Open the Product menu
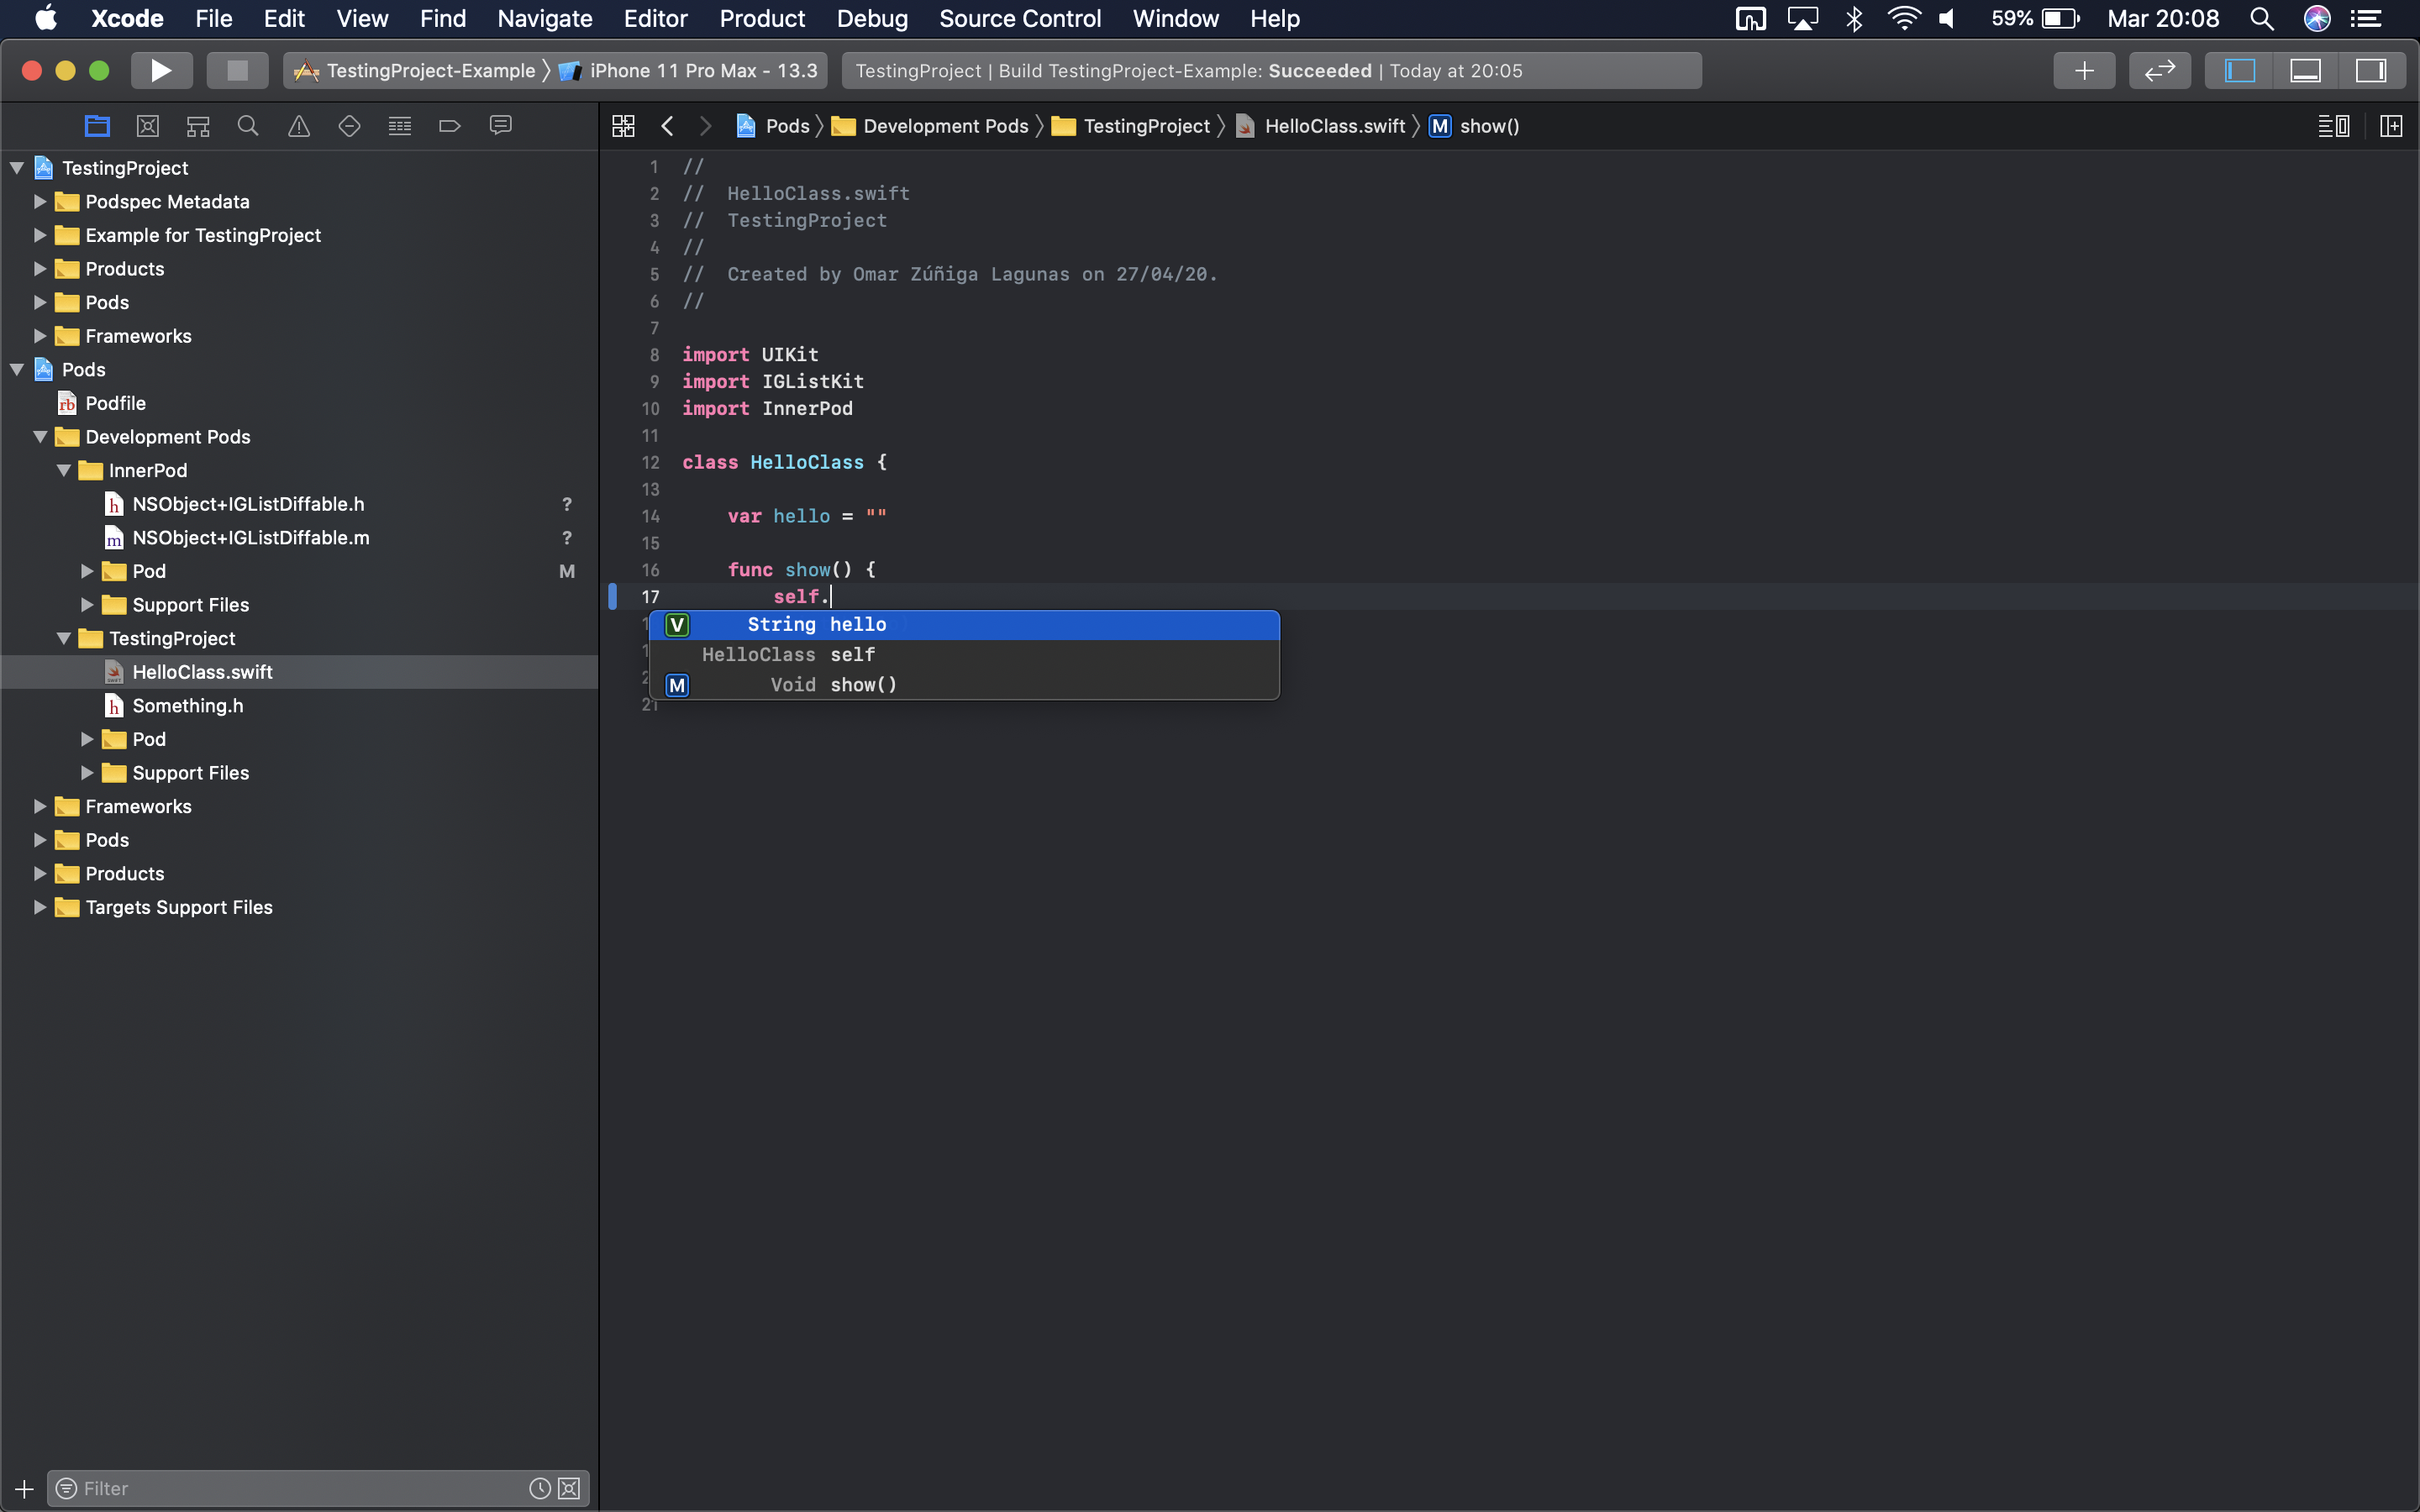The image size is (2420, 1512). tap(762, 19)
